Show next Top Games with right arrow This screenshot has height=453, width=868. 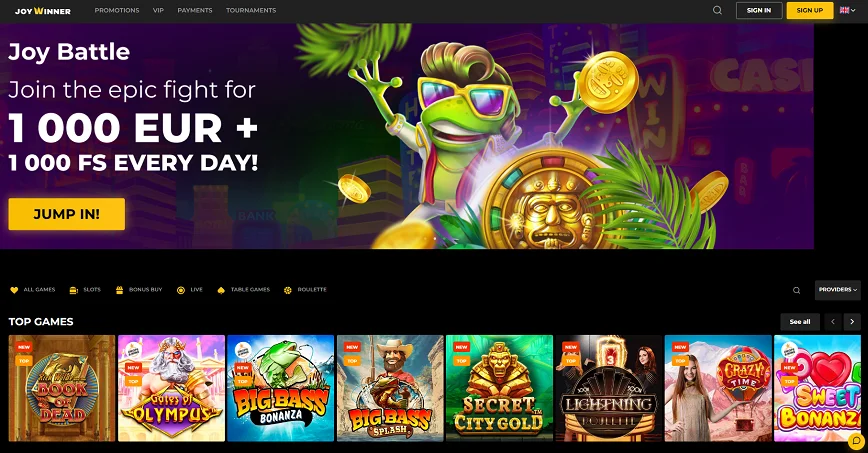click(852, 322)
